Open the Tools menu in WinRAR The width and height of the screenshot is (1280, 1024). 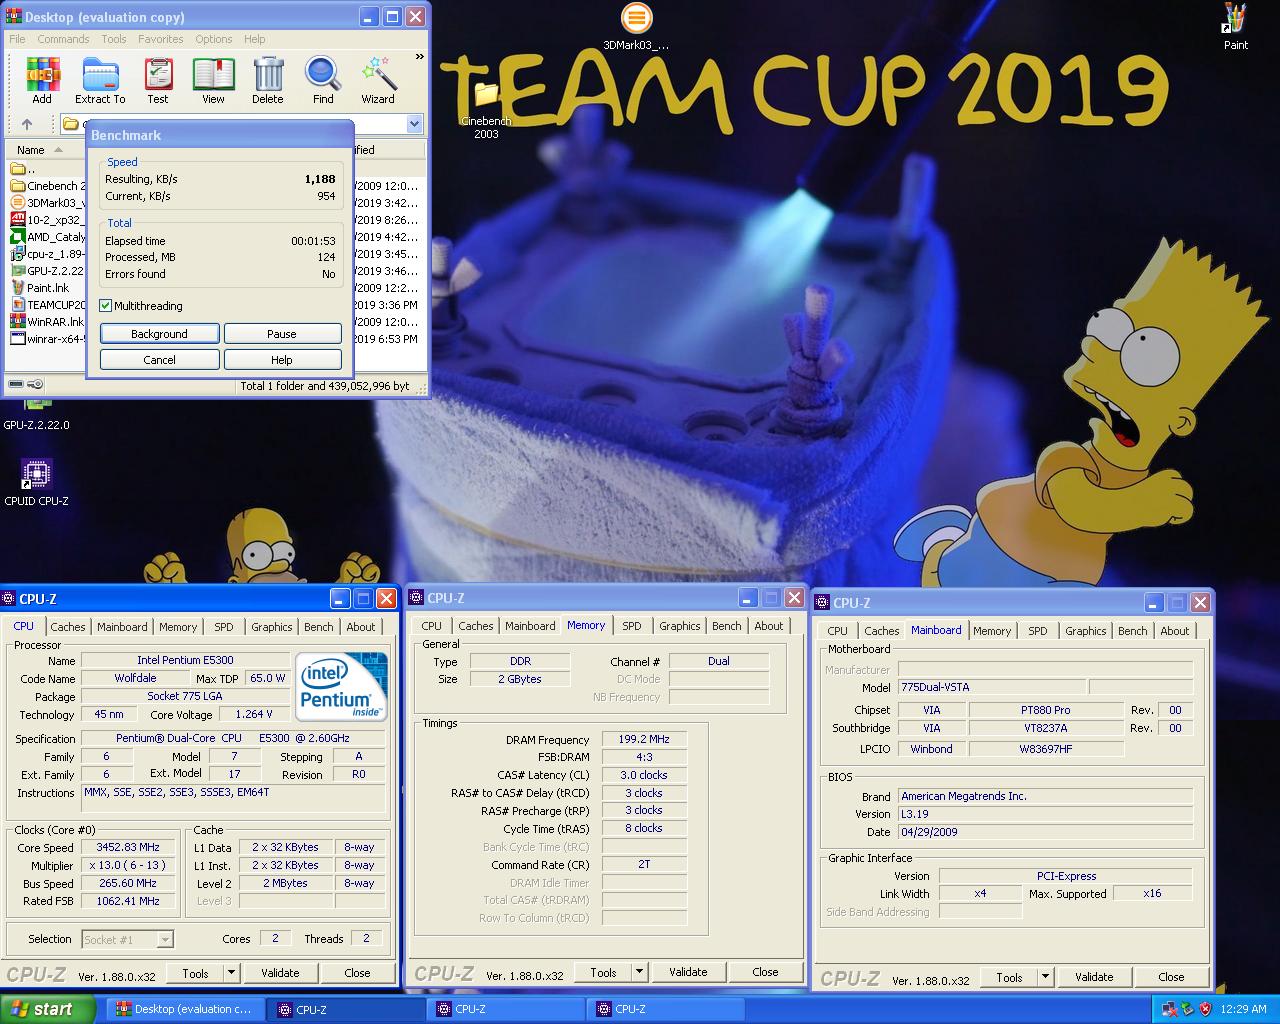click(x=114, y=39)
